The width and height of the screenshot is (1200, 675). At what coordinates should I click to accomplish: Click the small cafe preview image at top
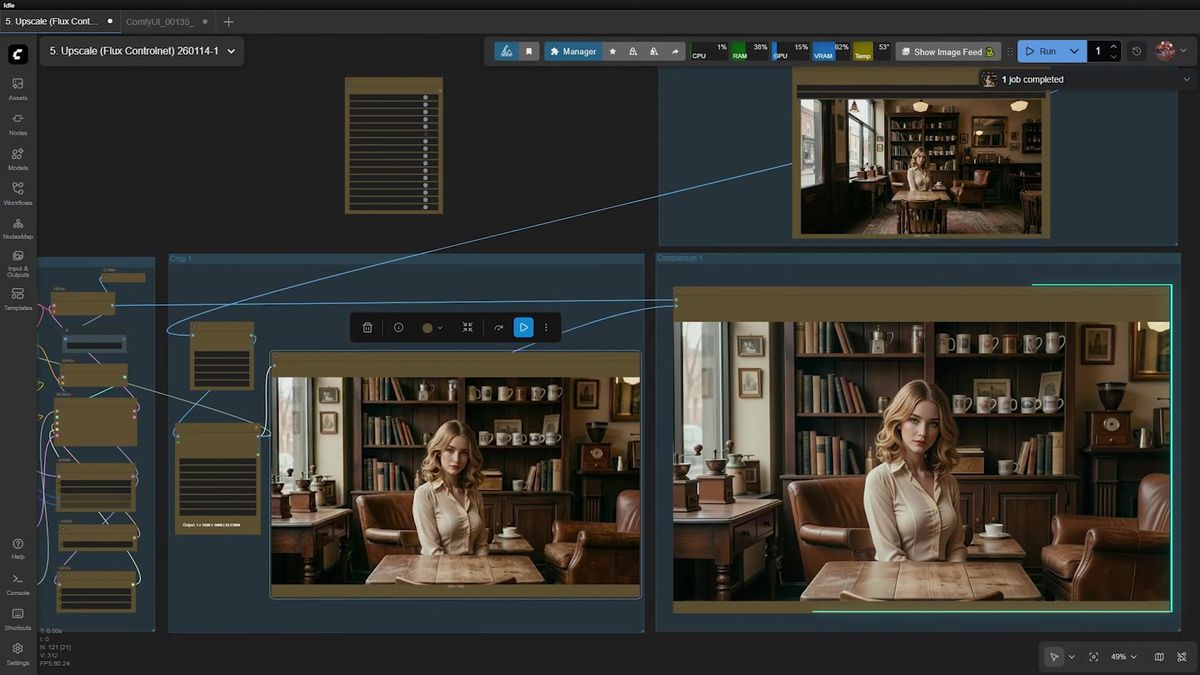[921, 166]
